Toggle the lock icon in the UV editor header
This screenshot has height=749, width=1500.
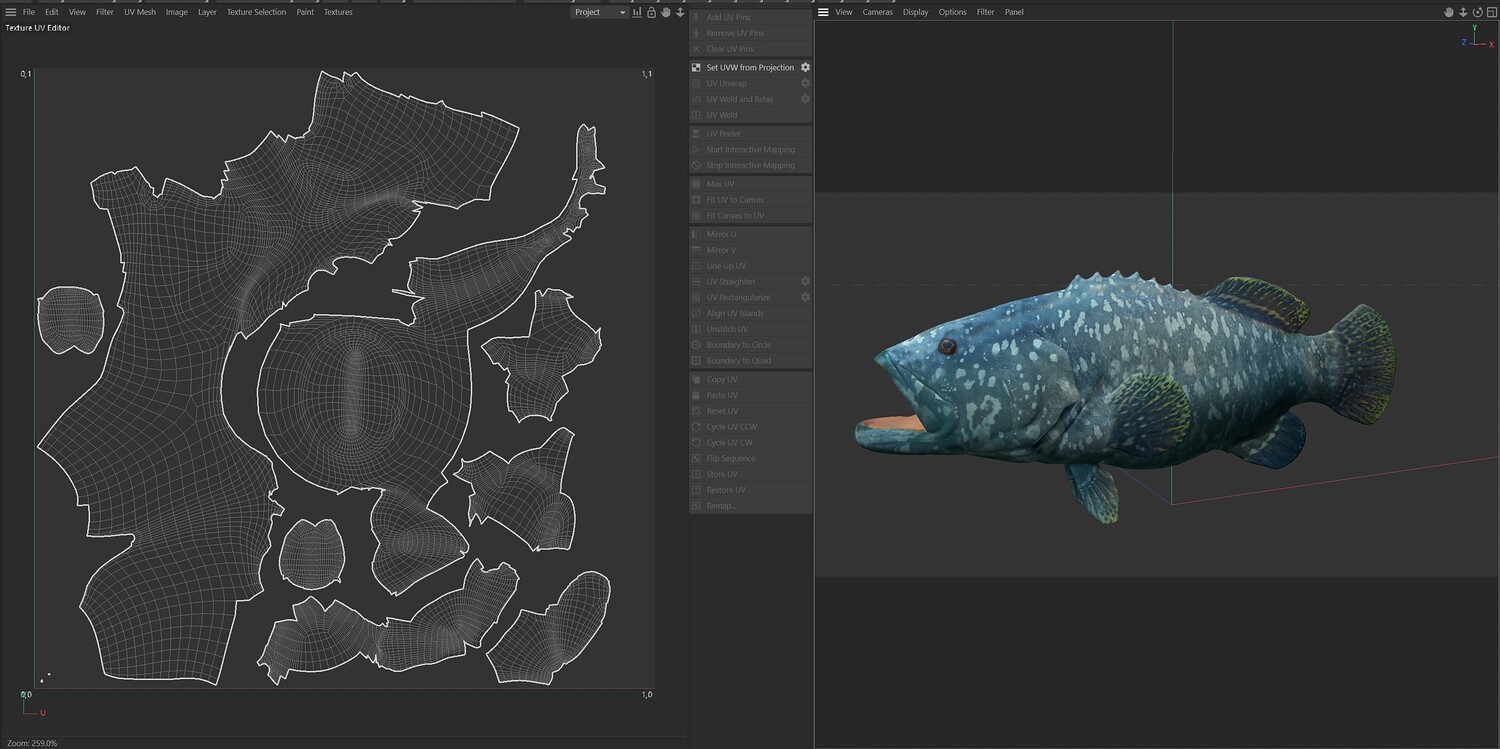[x=651, y=12]
